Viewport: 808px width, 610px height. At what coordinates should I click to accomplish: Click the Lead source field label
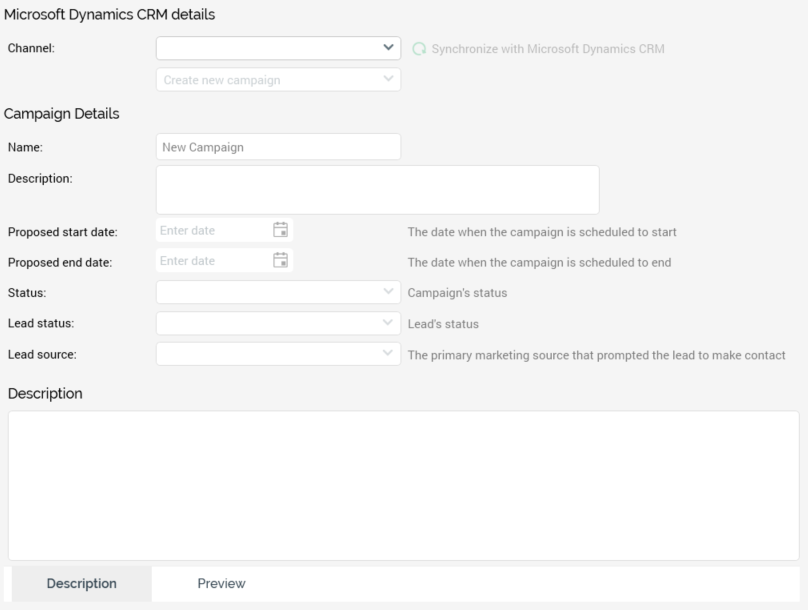coord(42,355)
